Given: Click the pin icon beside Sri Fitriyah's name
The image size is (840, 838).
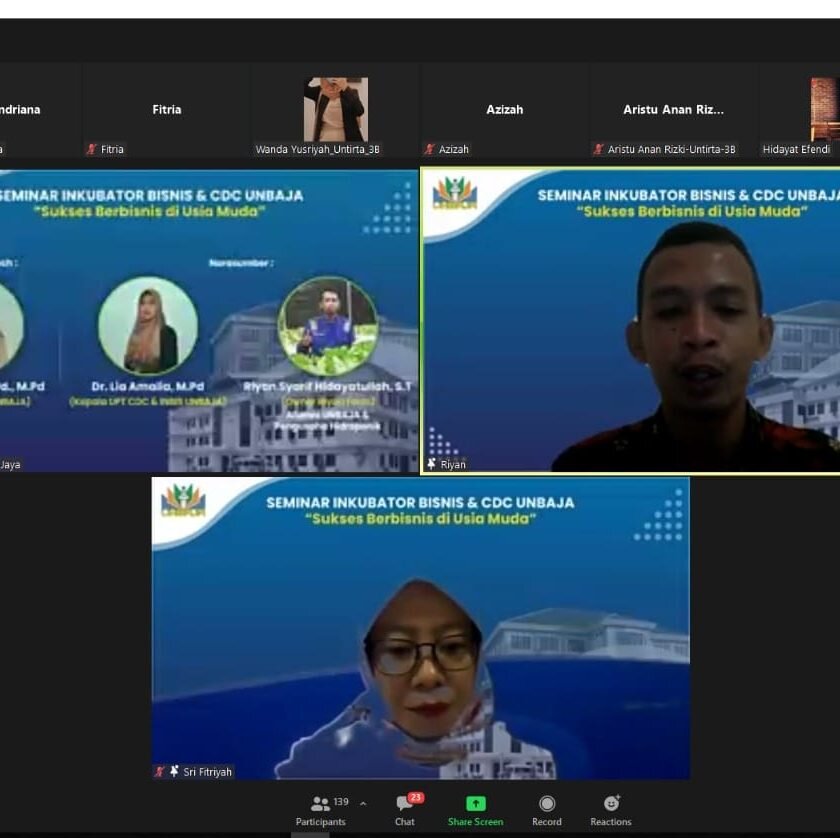Looking at the screenshot, I should (174, 771).
